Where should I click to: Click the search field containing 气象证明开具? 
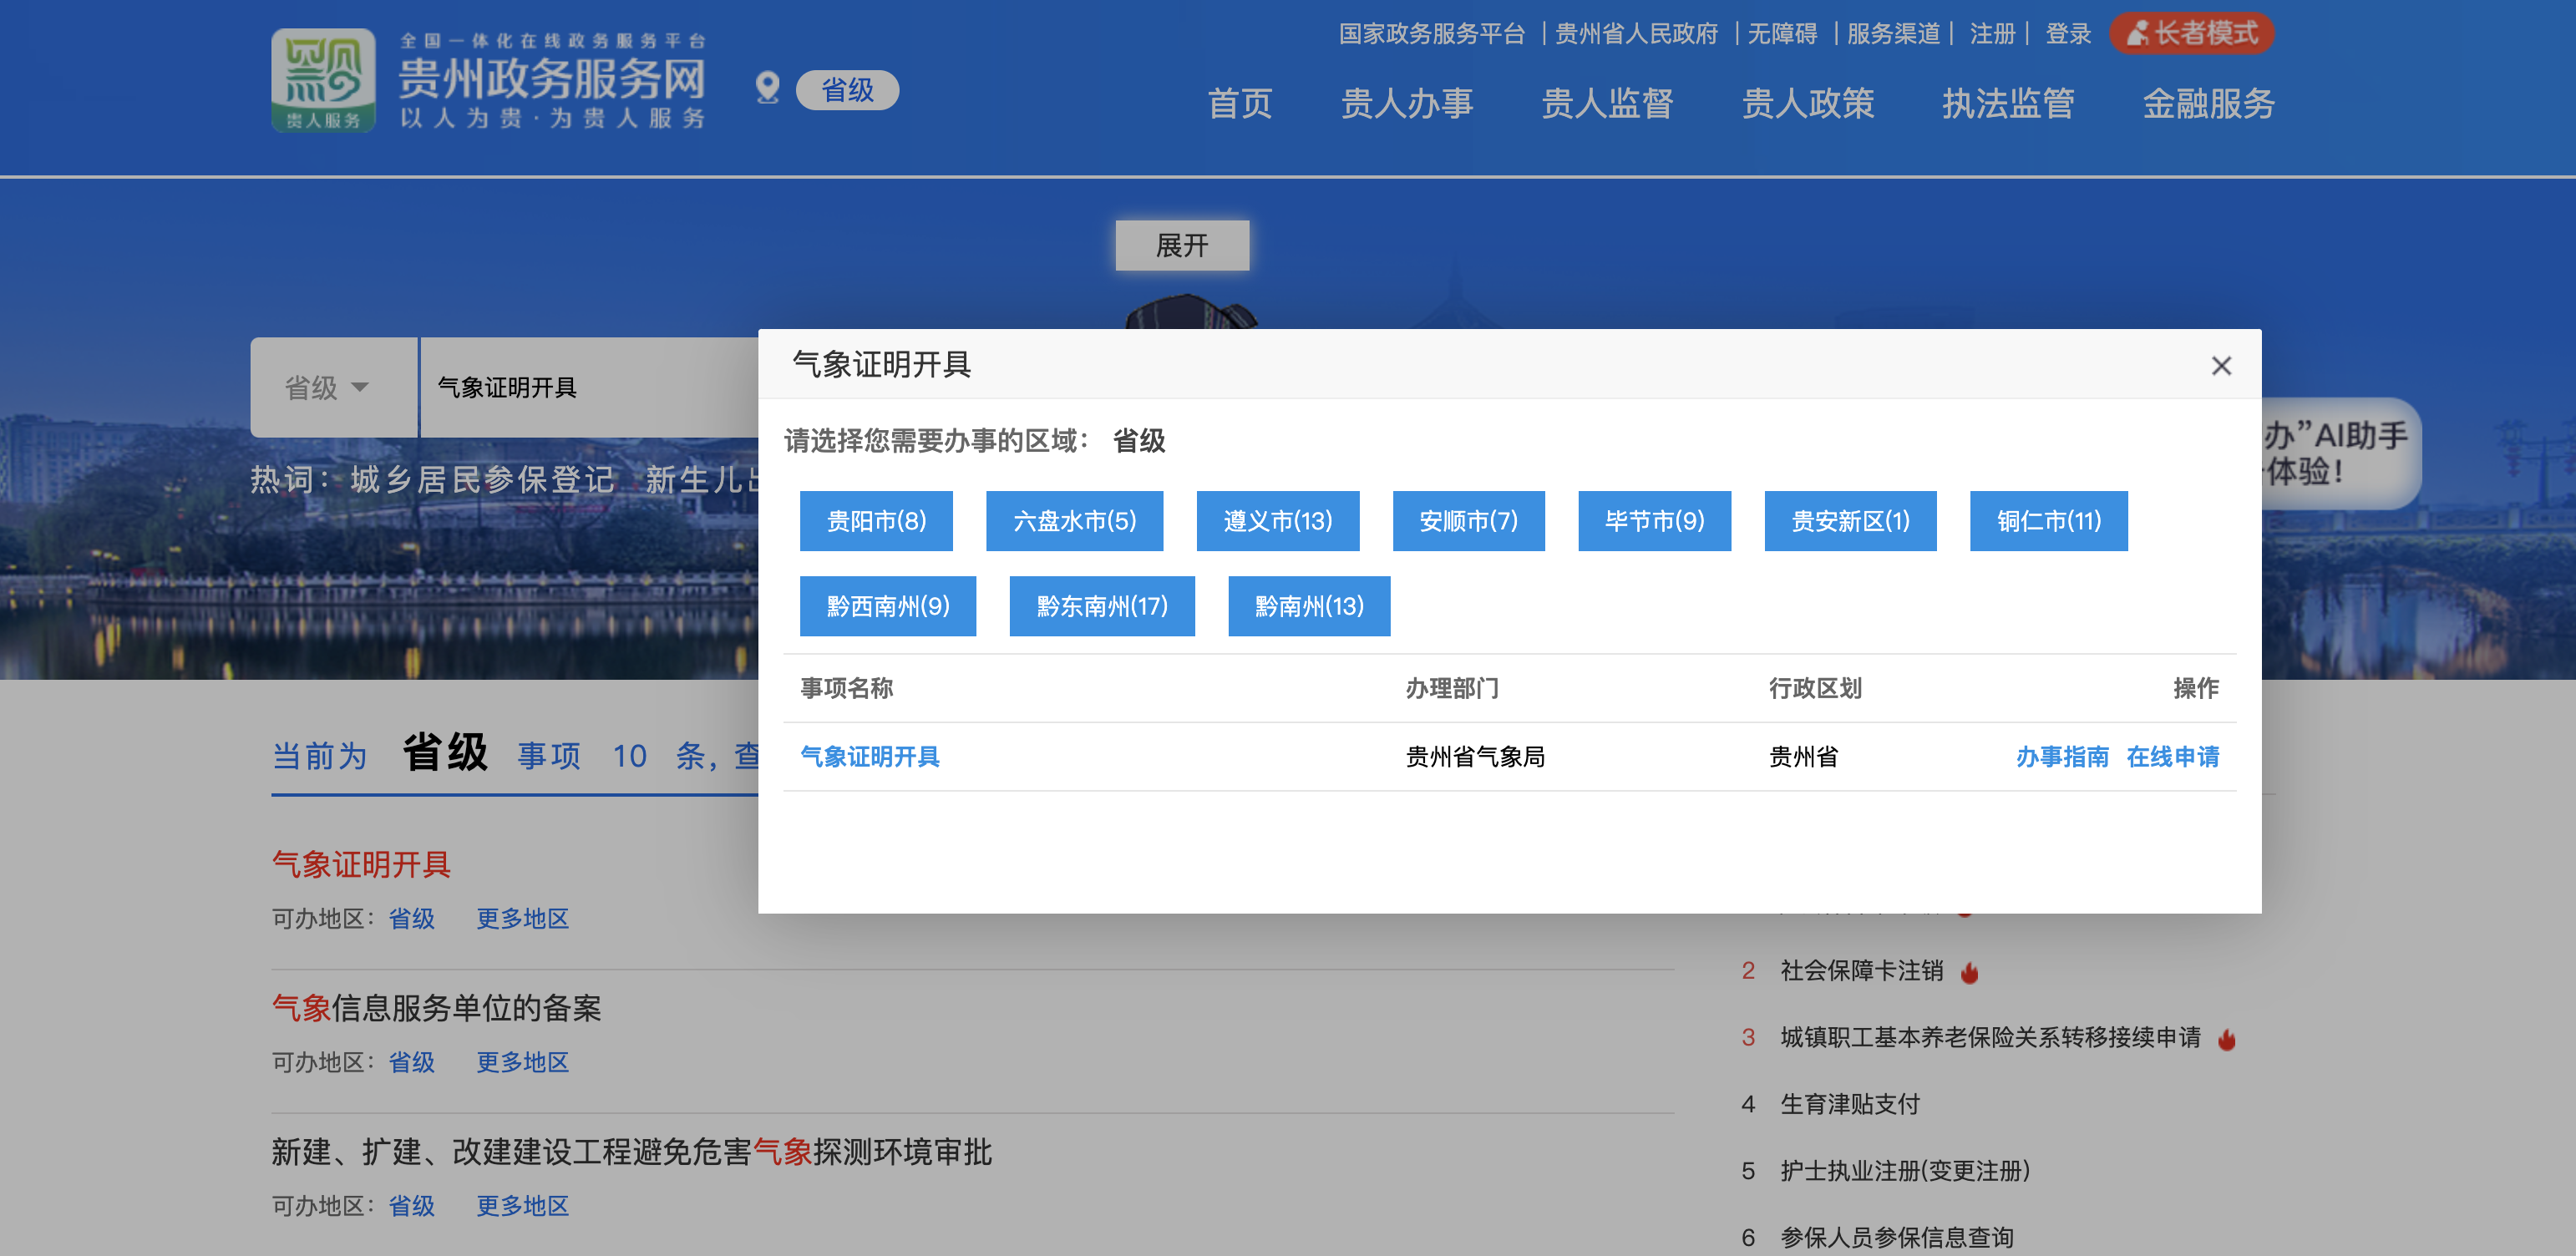[590, 387]
